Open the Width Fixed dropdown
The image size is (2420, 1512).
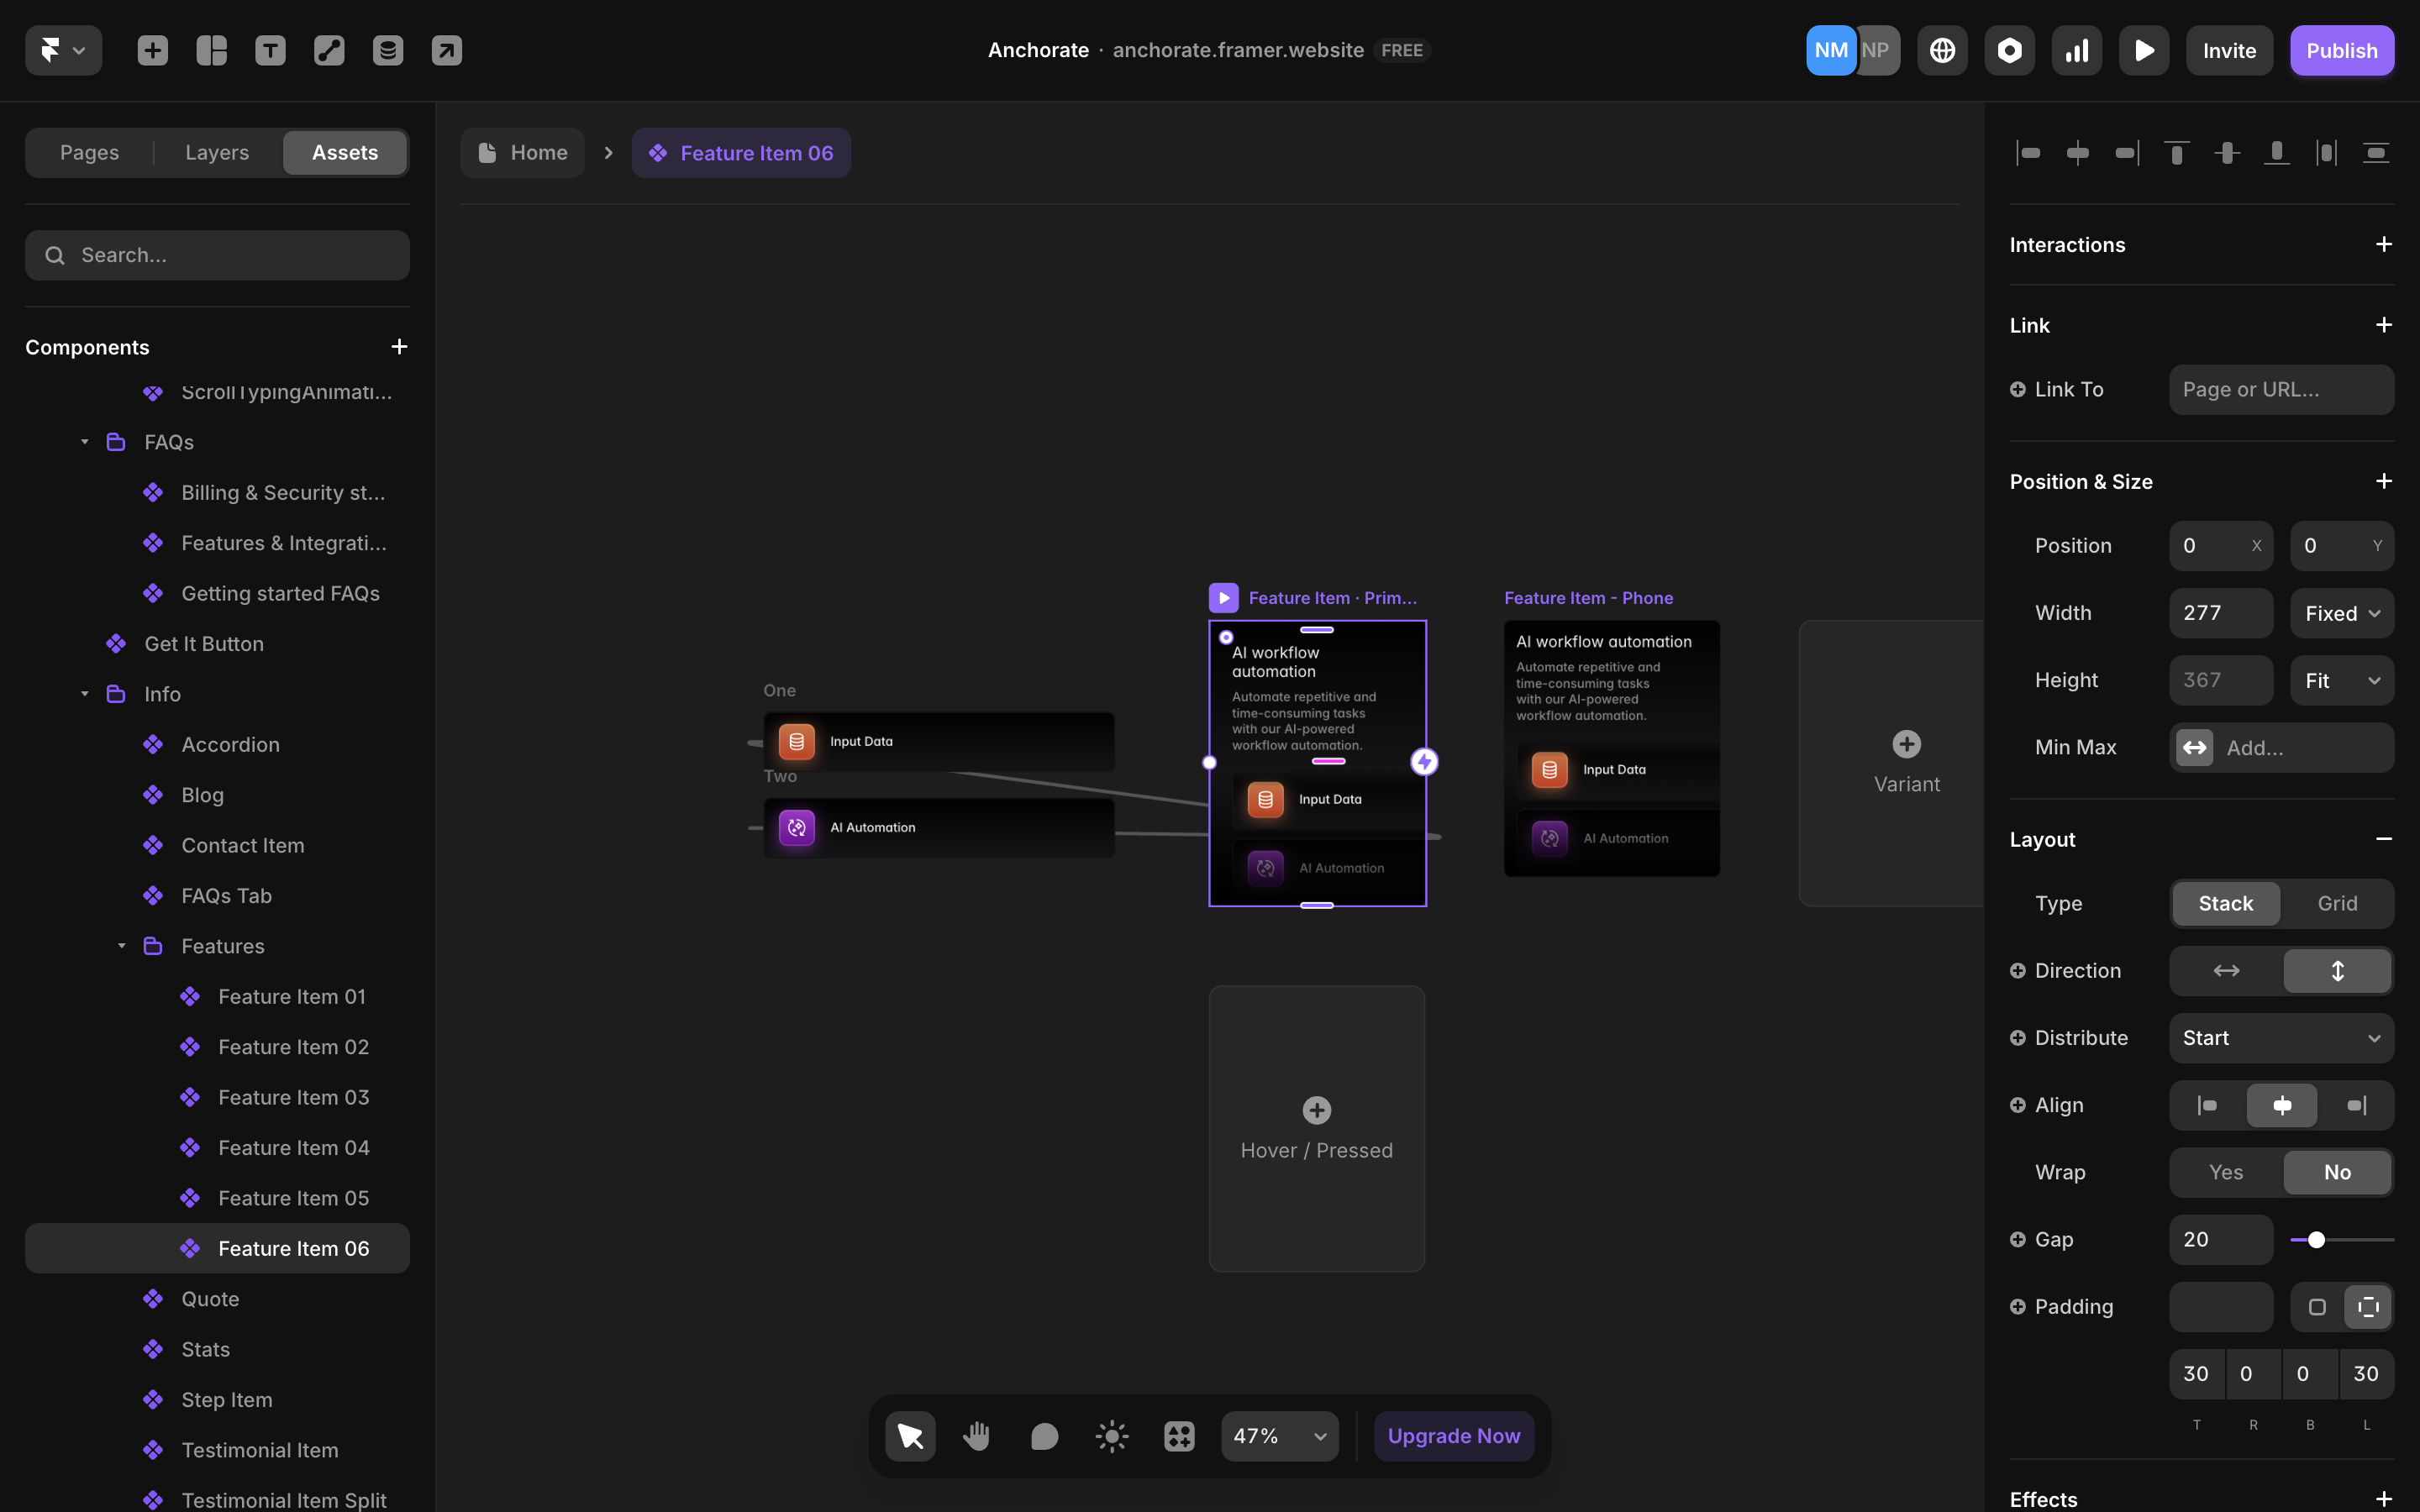point(2341,613)
